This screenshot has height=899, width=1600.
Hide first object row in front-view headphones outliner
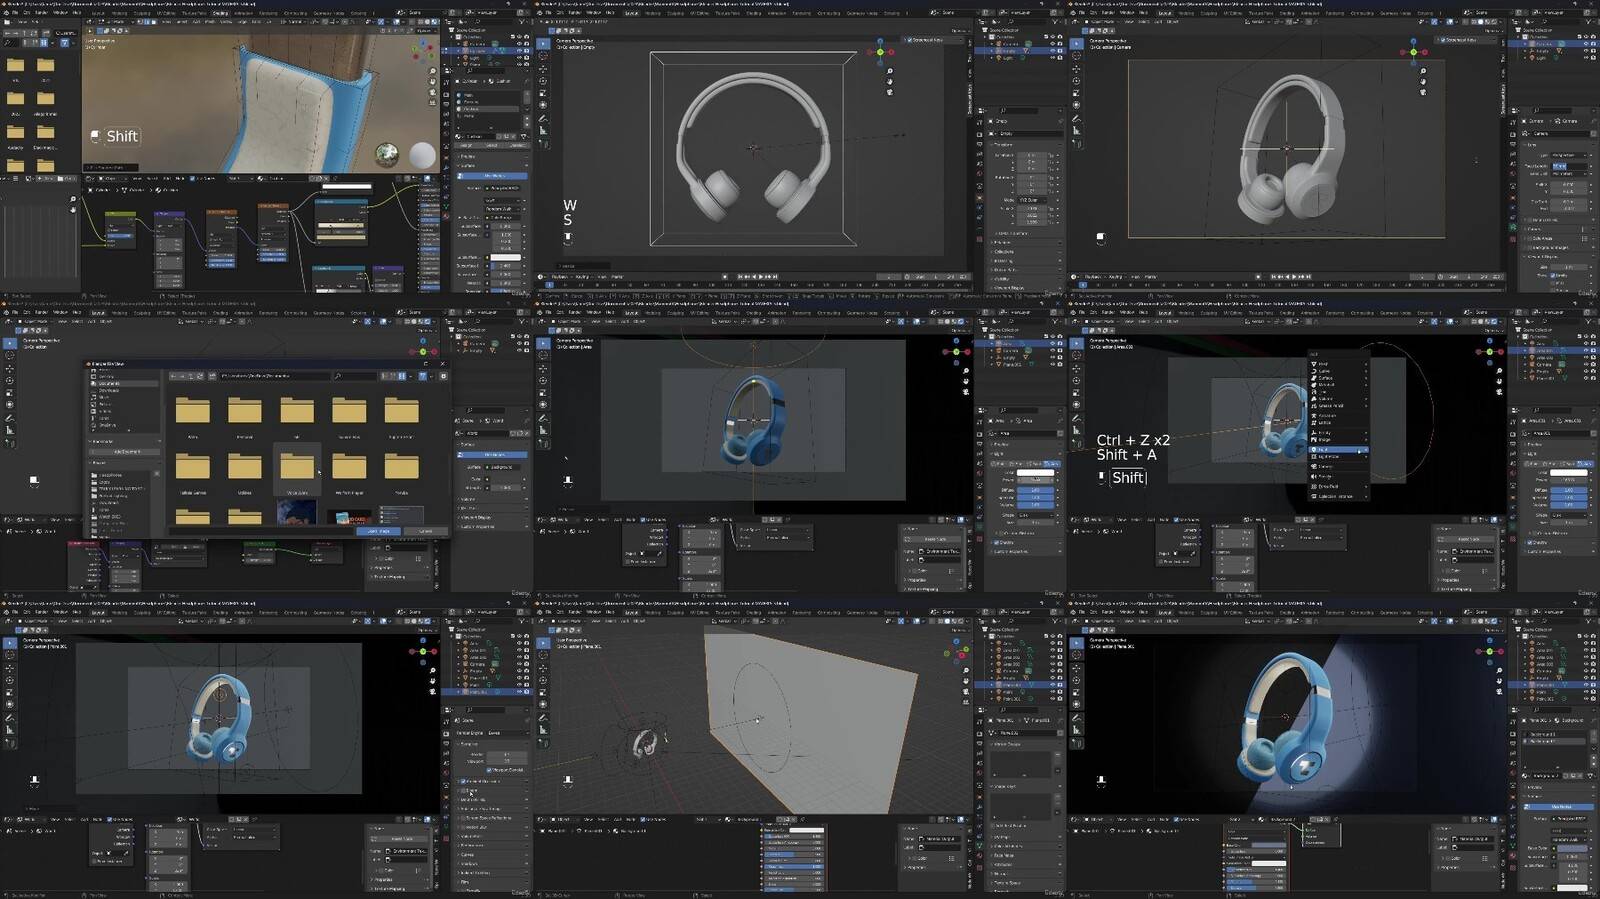[1052, 43]
